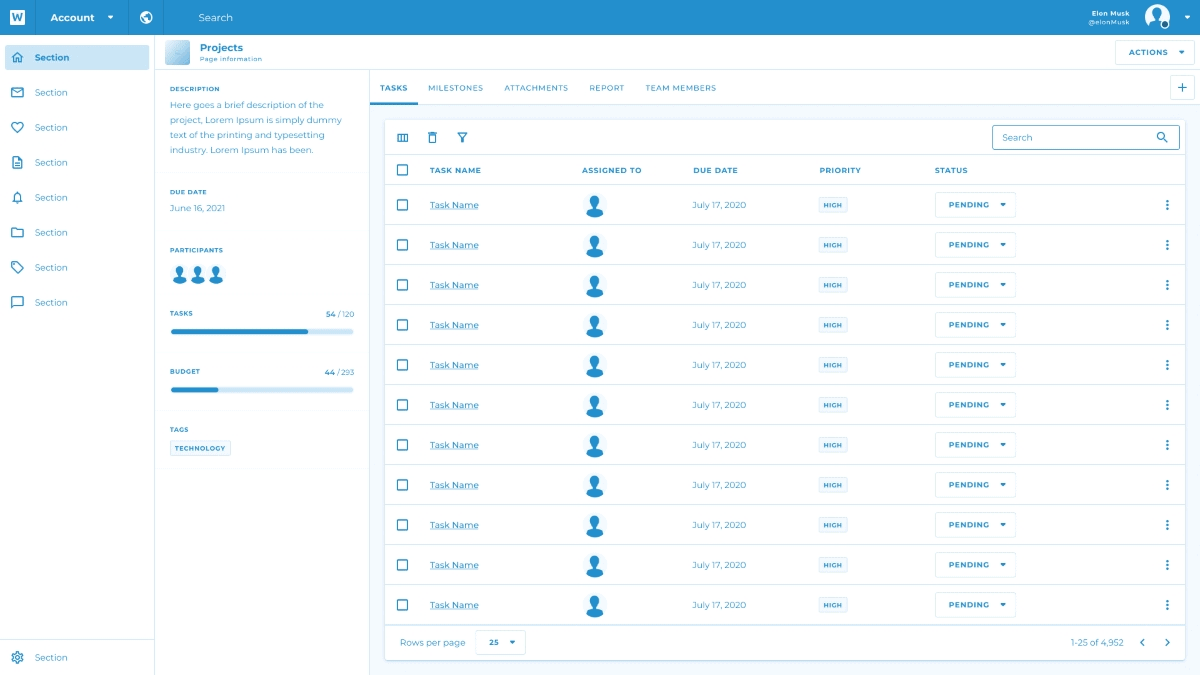Switch to the Milestones tab

click(455, 88)
